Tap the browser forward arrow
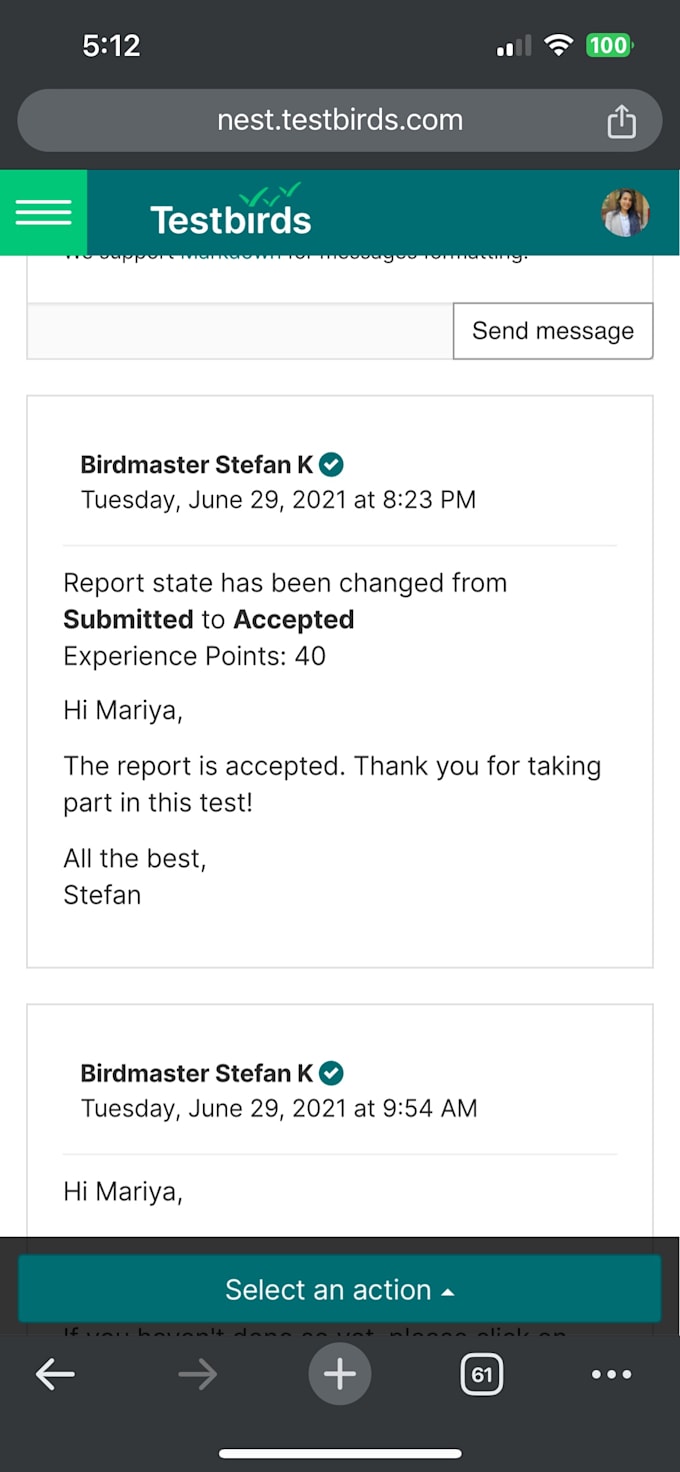This screenshot has width=680, height=1472. tap(197, 1375)
